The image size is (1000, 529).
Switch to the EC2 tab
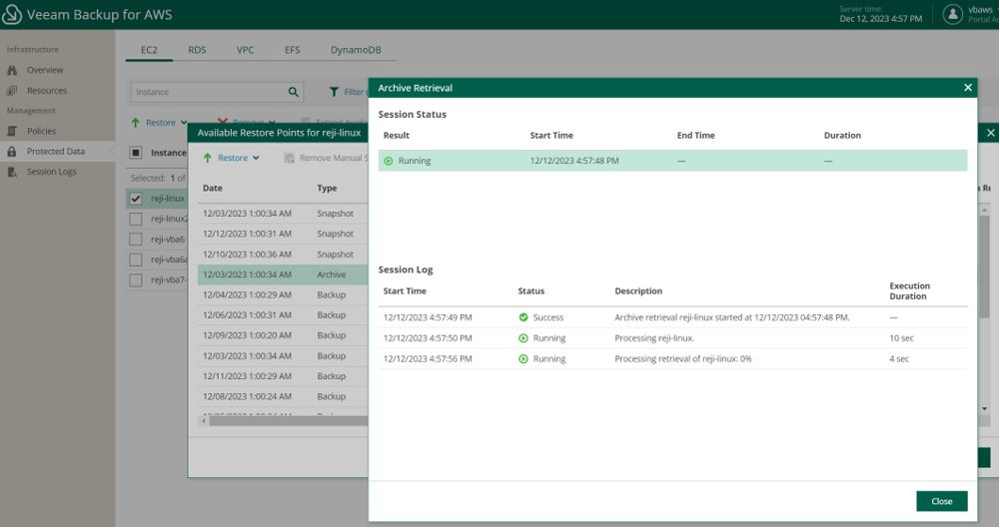pos(149,50)
